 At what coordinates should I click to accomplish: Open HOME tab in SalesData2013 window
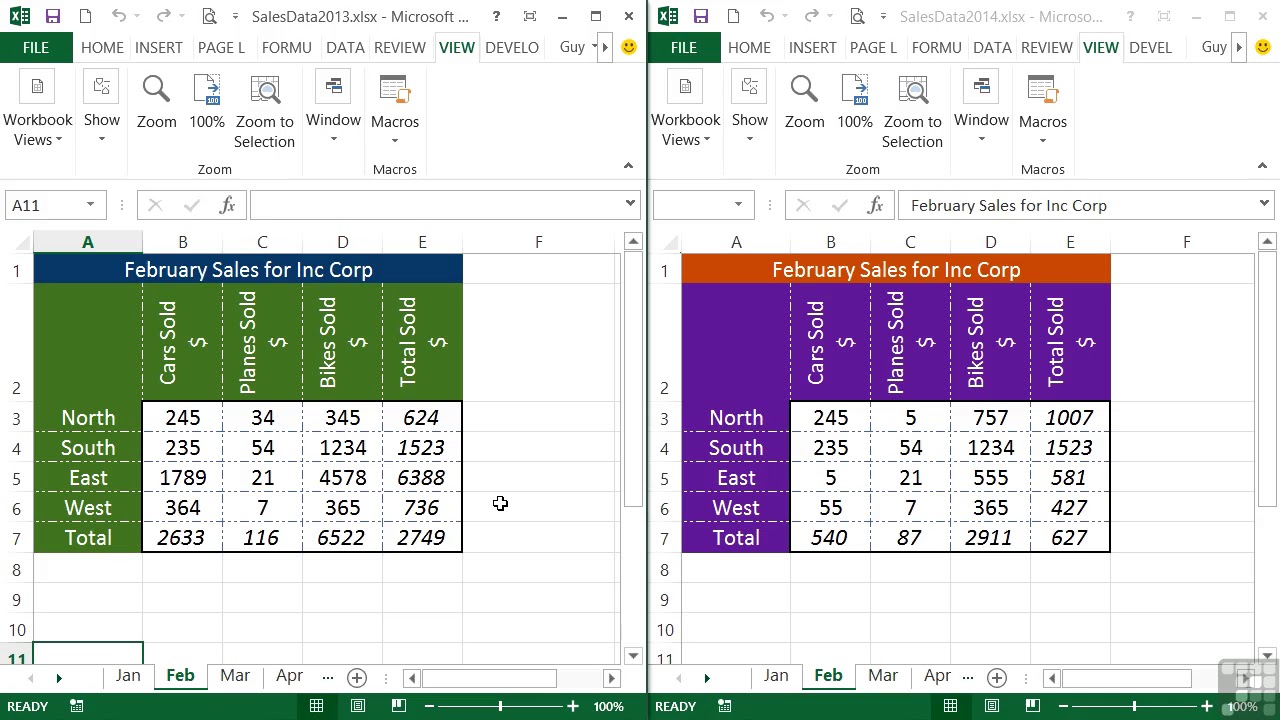(102, 47)
